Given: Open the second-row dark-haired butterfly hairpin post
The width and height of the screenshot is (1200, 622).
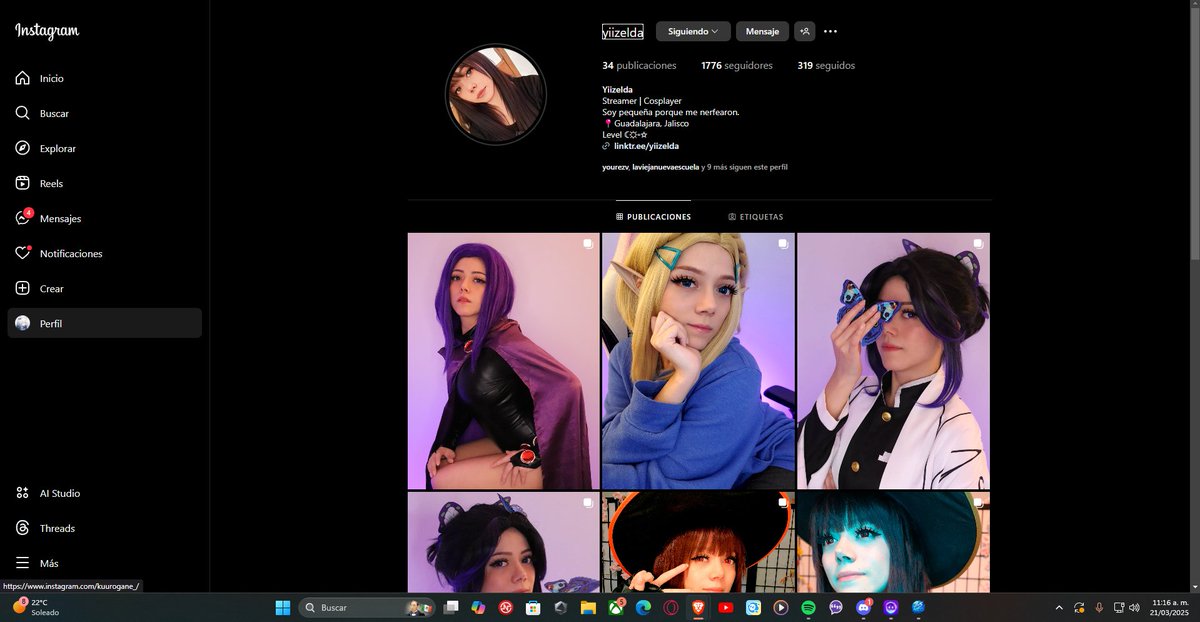Looking at the screenshot, I should pyautogui.click(x=503, y=542).
